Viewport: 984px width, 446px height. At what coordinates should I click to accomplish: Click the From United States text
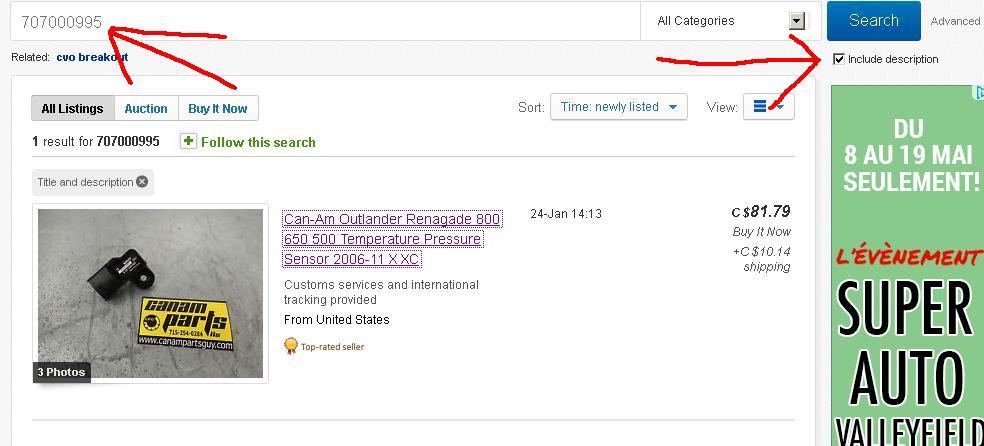tap(336, 320)
